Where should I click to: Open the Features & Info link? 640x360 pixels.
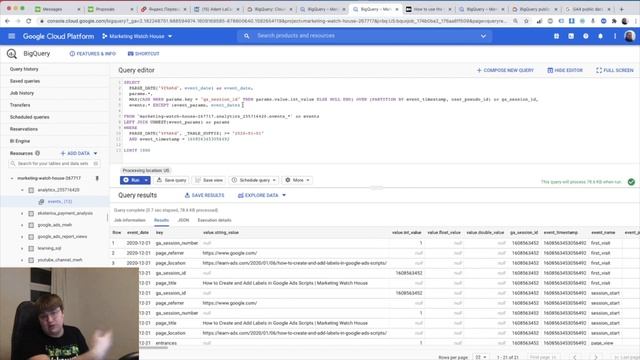point(93,53)
